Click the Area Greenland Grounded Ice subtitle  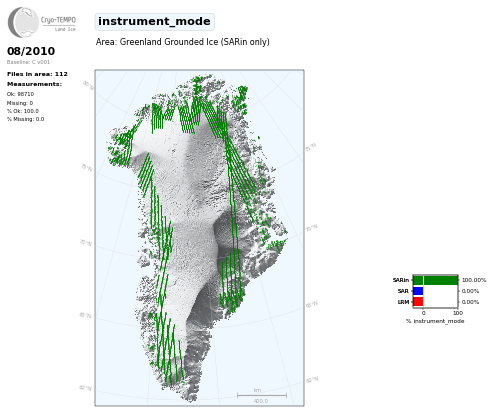183,42
